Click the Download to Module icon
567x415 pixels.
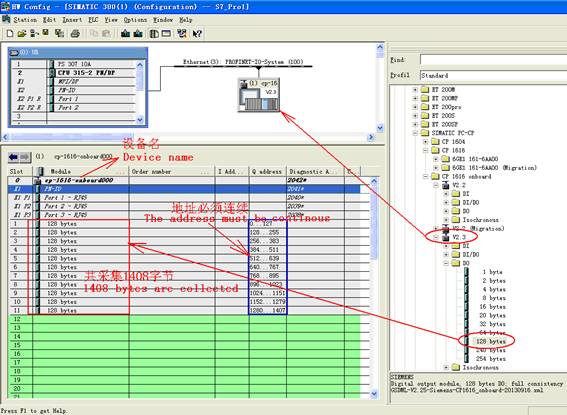[125, 34]
